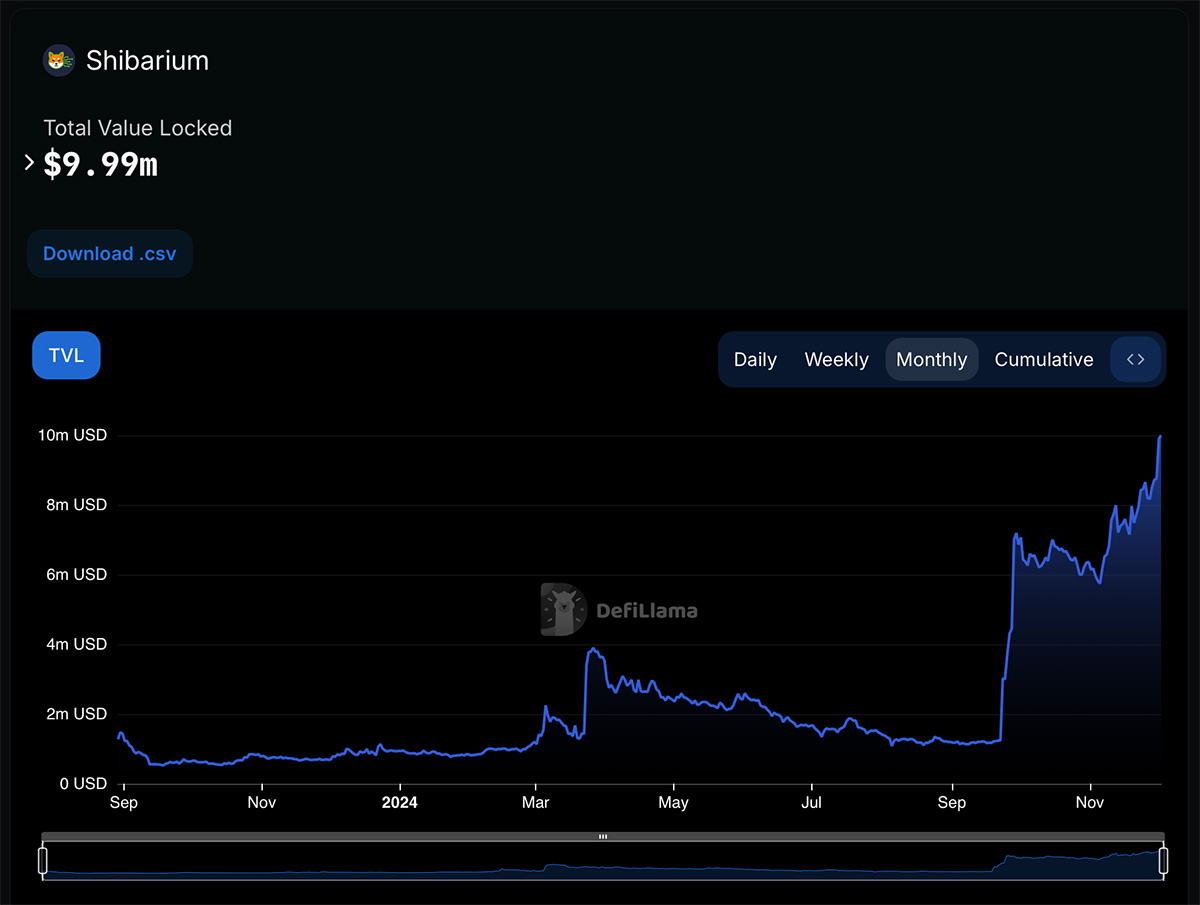The height and width of the screenshot is (905, 1200).
Task: Click the 6m USD y-axis label
Action: [x=74, y=575]
